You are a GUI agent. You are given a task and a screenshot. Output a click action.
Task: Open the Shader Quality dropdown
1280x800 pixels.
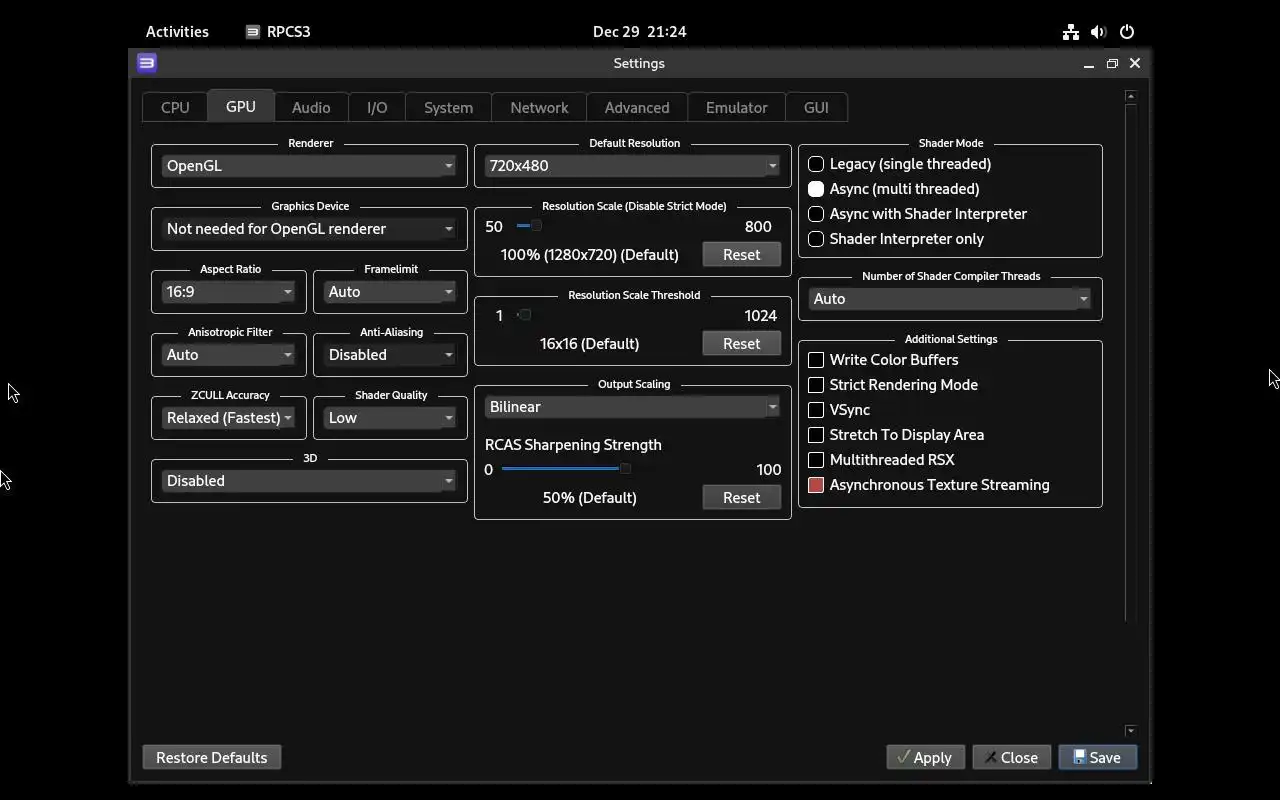click(390, 418)
